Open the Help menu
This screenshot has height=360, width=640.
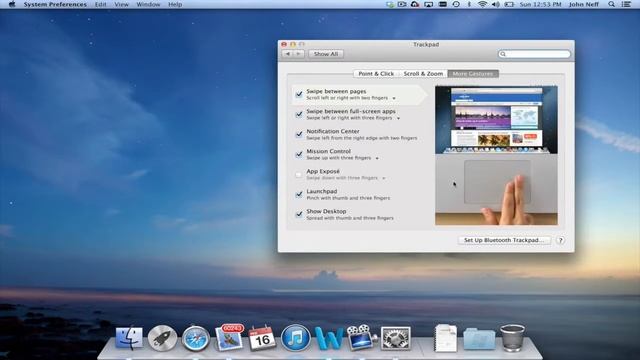pyautogui.click(x=175, y=4)
